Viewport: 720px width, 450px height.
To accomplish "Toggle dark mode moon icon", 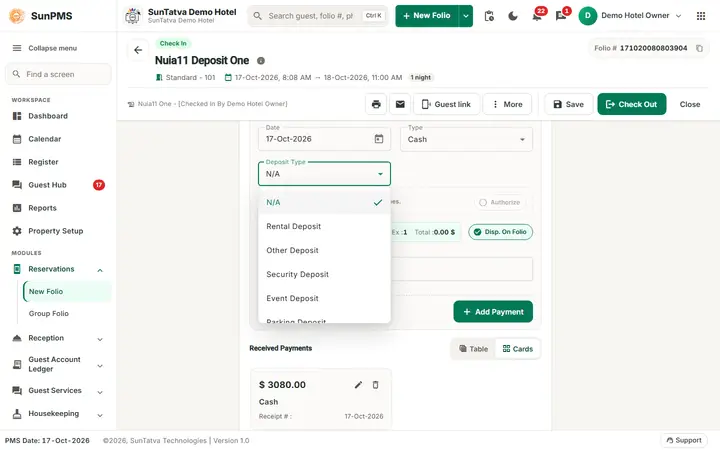I will pyautogui.click(x=513, y=16).
